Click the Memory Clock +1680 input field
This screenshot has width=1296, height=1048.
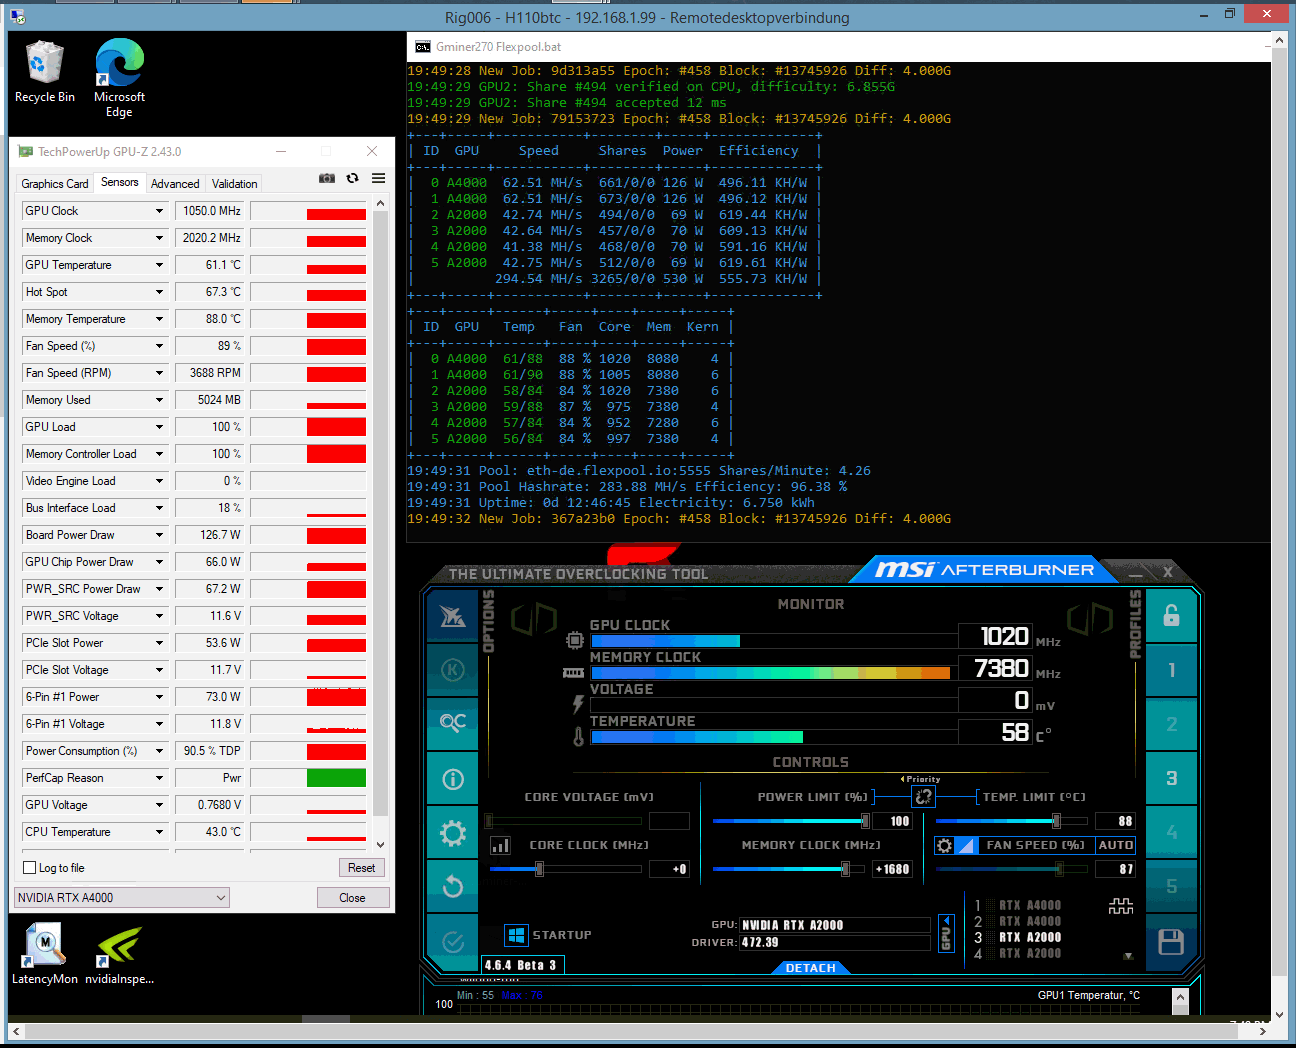pos(892,869)
